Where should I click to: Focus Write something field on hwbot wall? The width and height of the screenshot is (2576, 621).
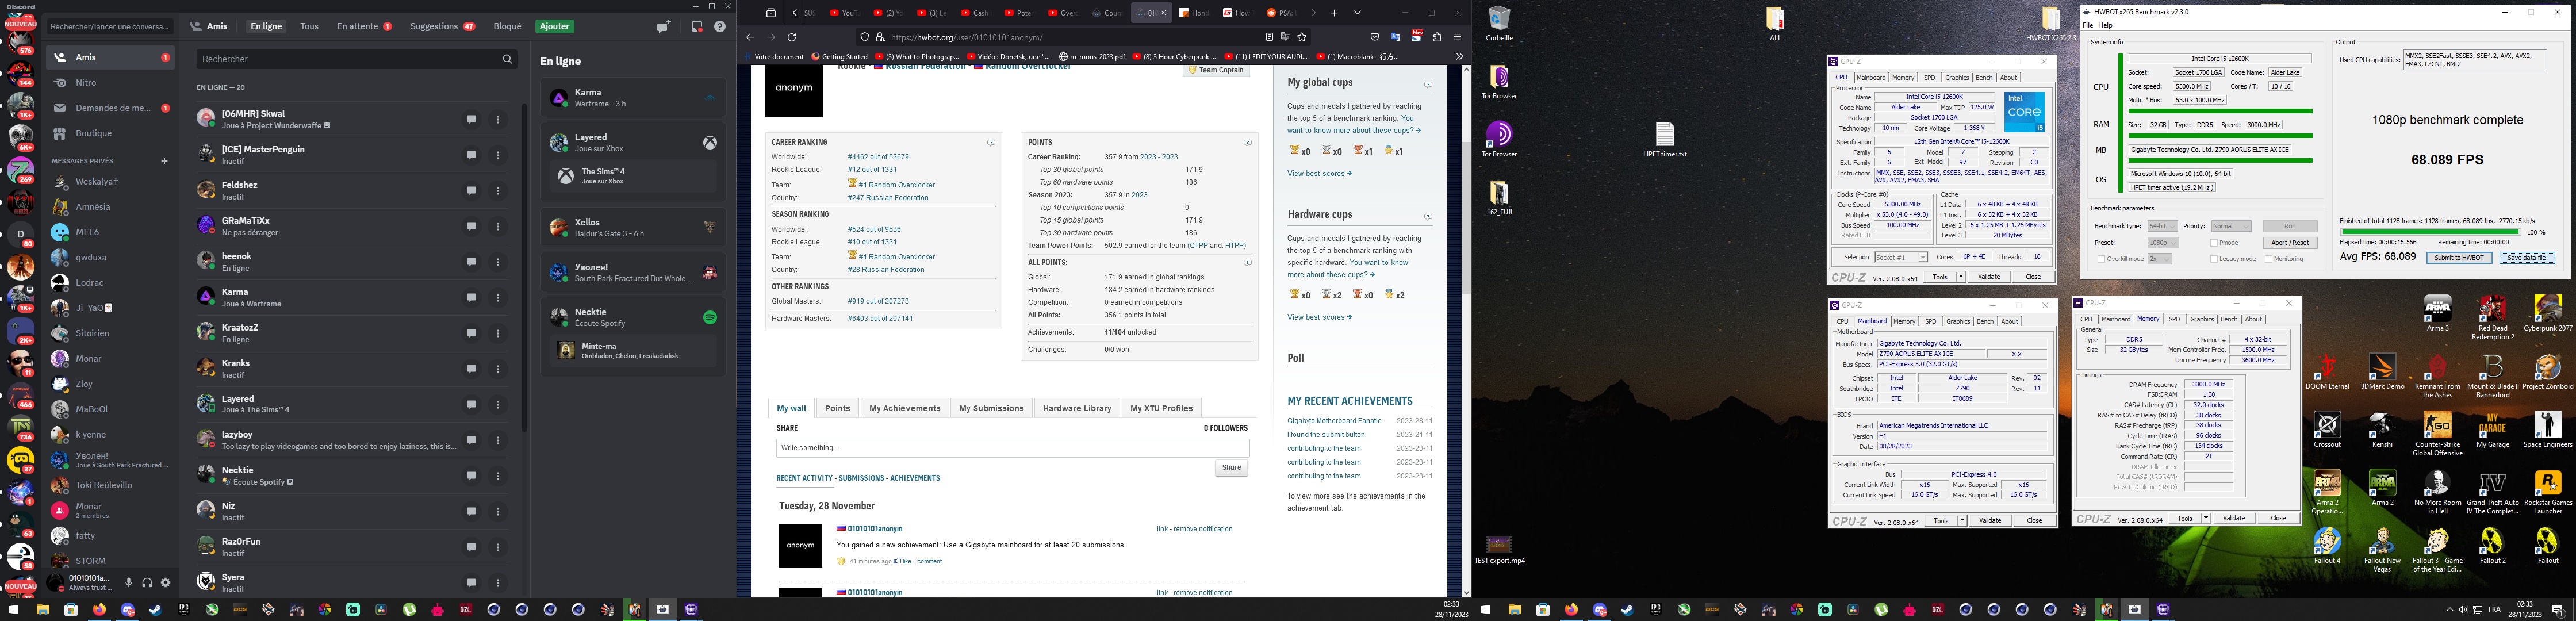[x=1012, y=448]
